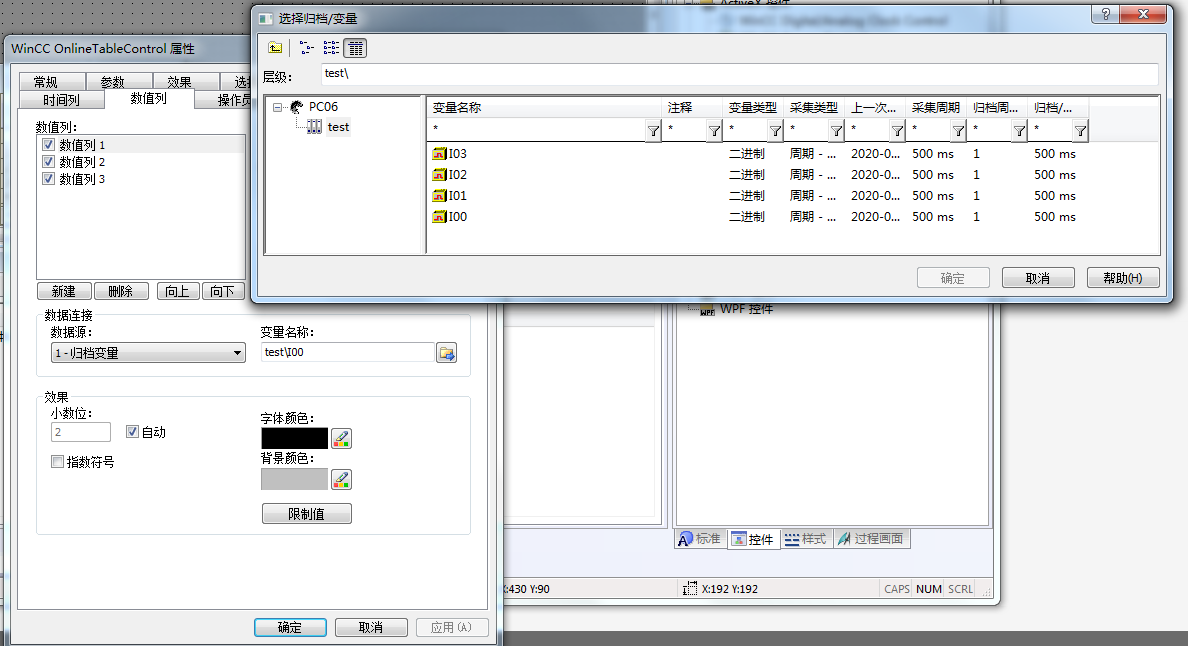Click the test archive icon in tree
The image size is (1188, 646).
(314, 127)
